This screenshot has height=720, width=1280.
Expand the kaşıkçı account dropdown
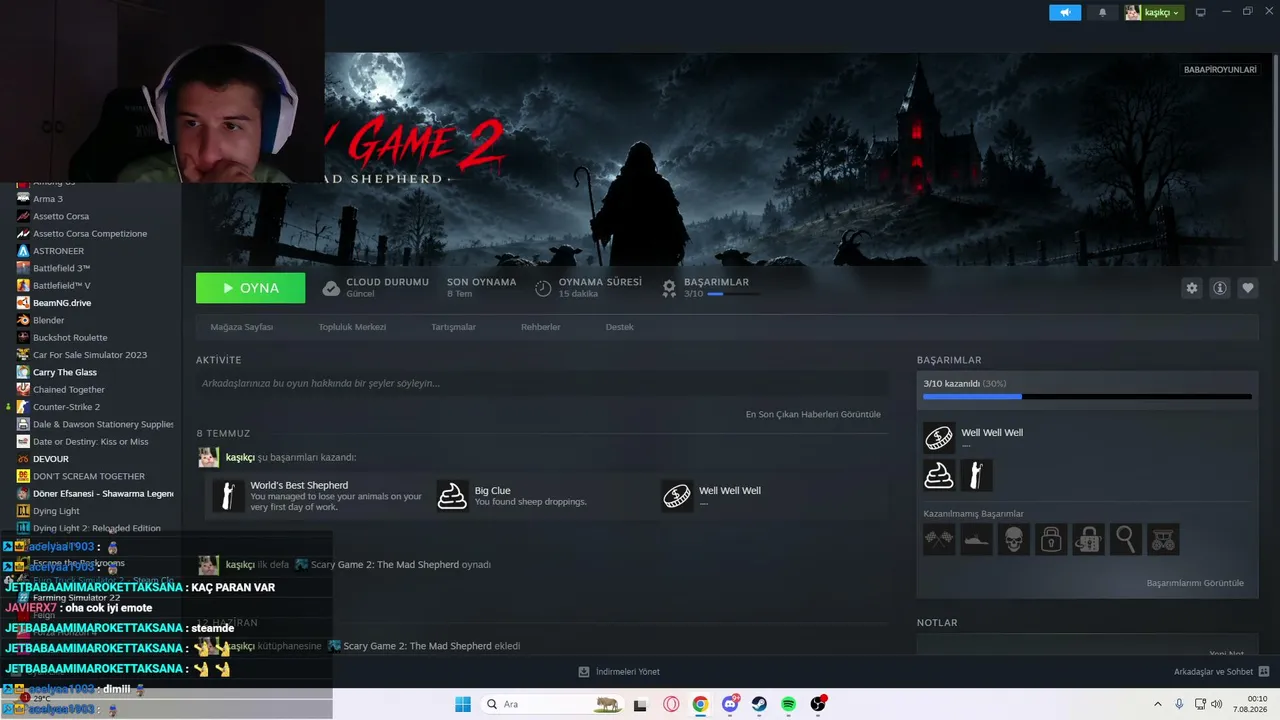[x=1154, y=13]
